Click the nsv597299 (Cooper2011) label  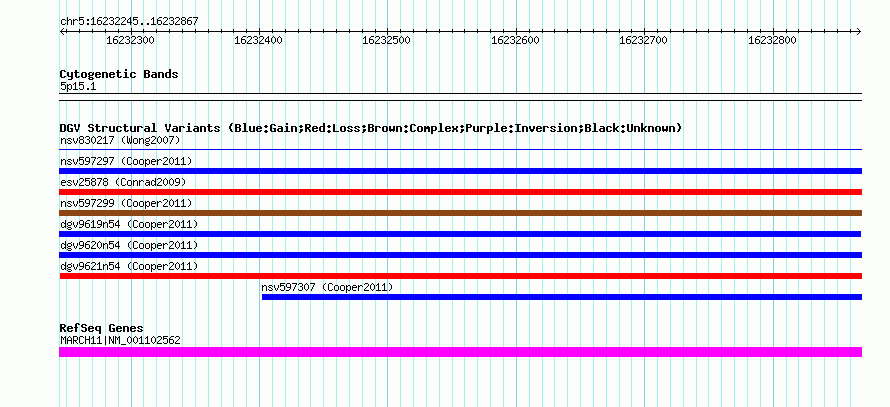pyautogui.click(x=126, y=203)
